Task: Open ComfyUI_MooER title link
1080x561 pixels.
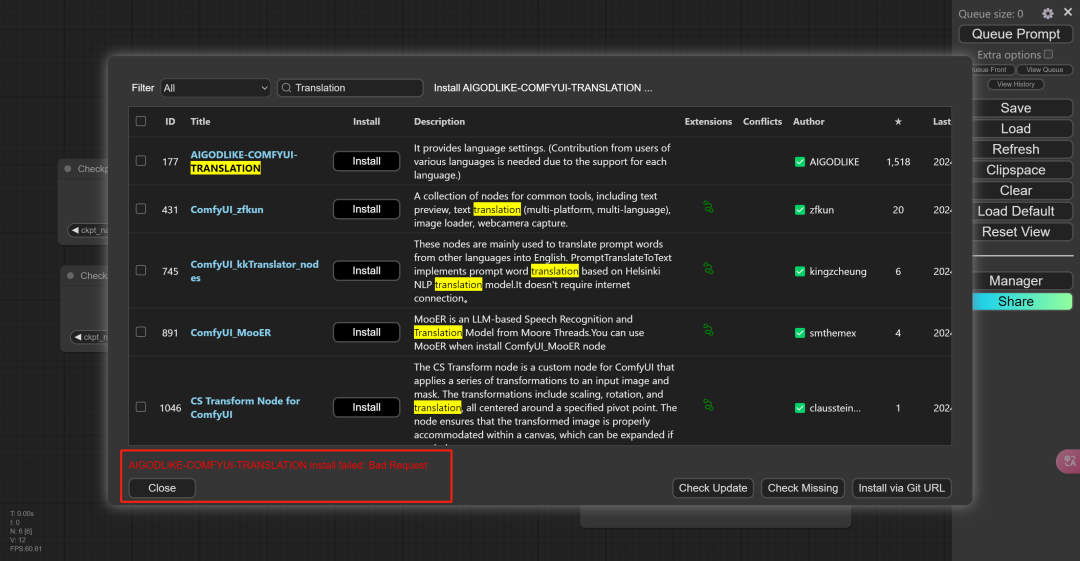Action: tap(231, 332)
